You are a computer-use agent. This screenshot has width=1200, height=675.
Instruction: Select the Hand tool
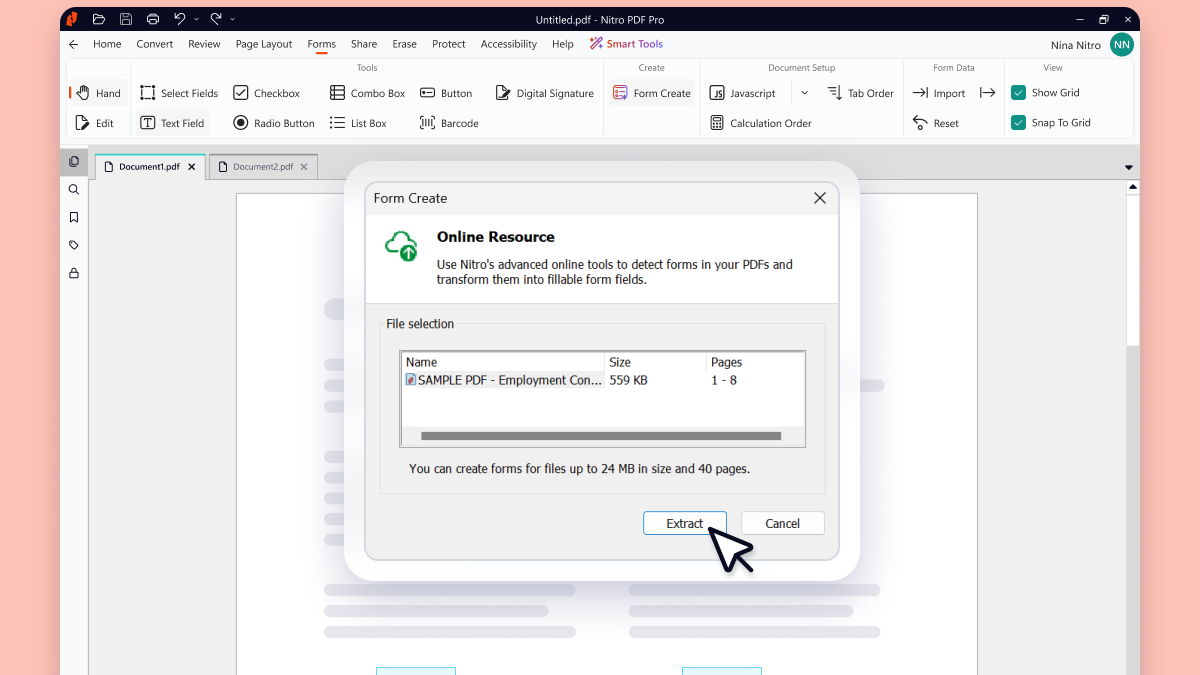[98, 93]
